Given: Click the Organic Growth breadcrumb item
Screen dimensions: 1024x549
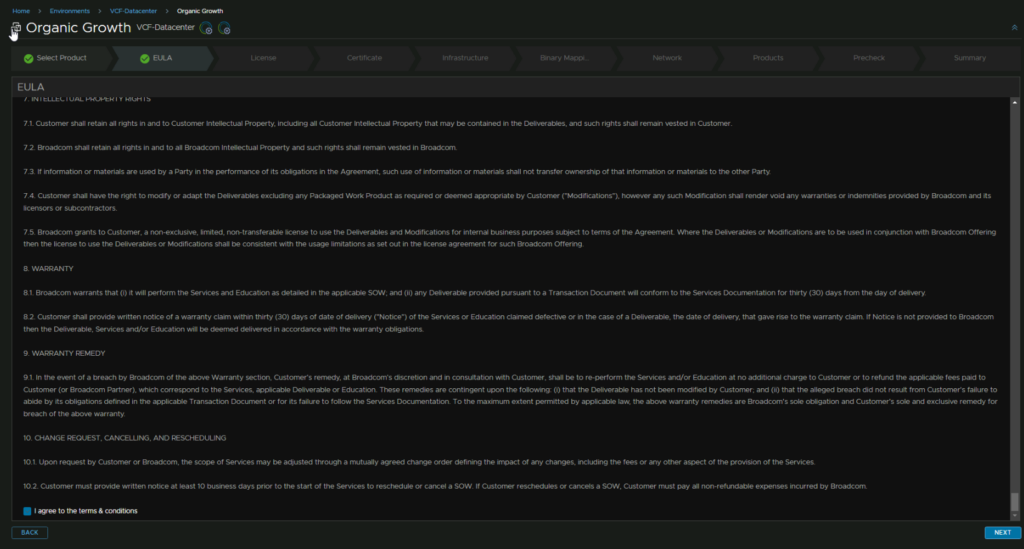Looking at the screenshot, I should coord(200,11).
